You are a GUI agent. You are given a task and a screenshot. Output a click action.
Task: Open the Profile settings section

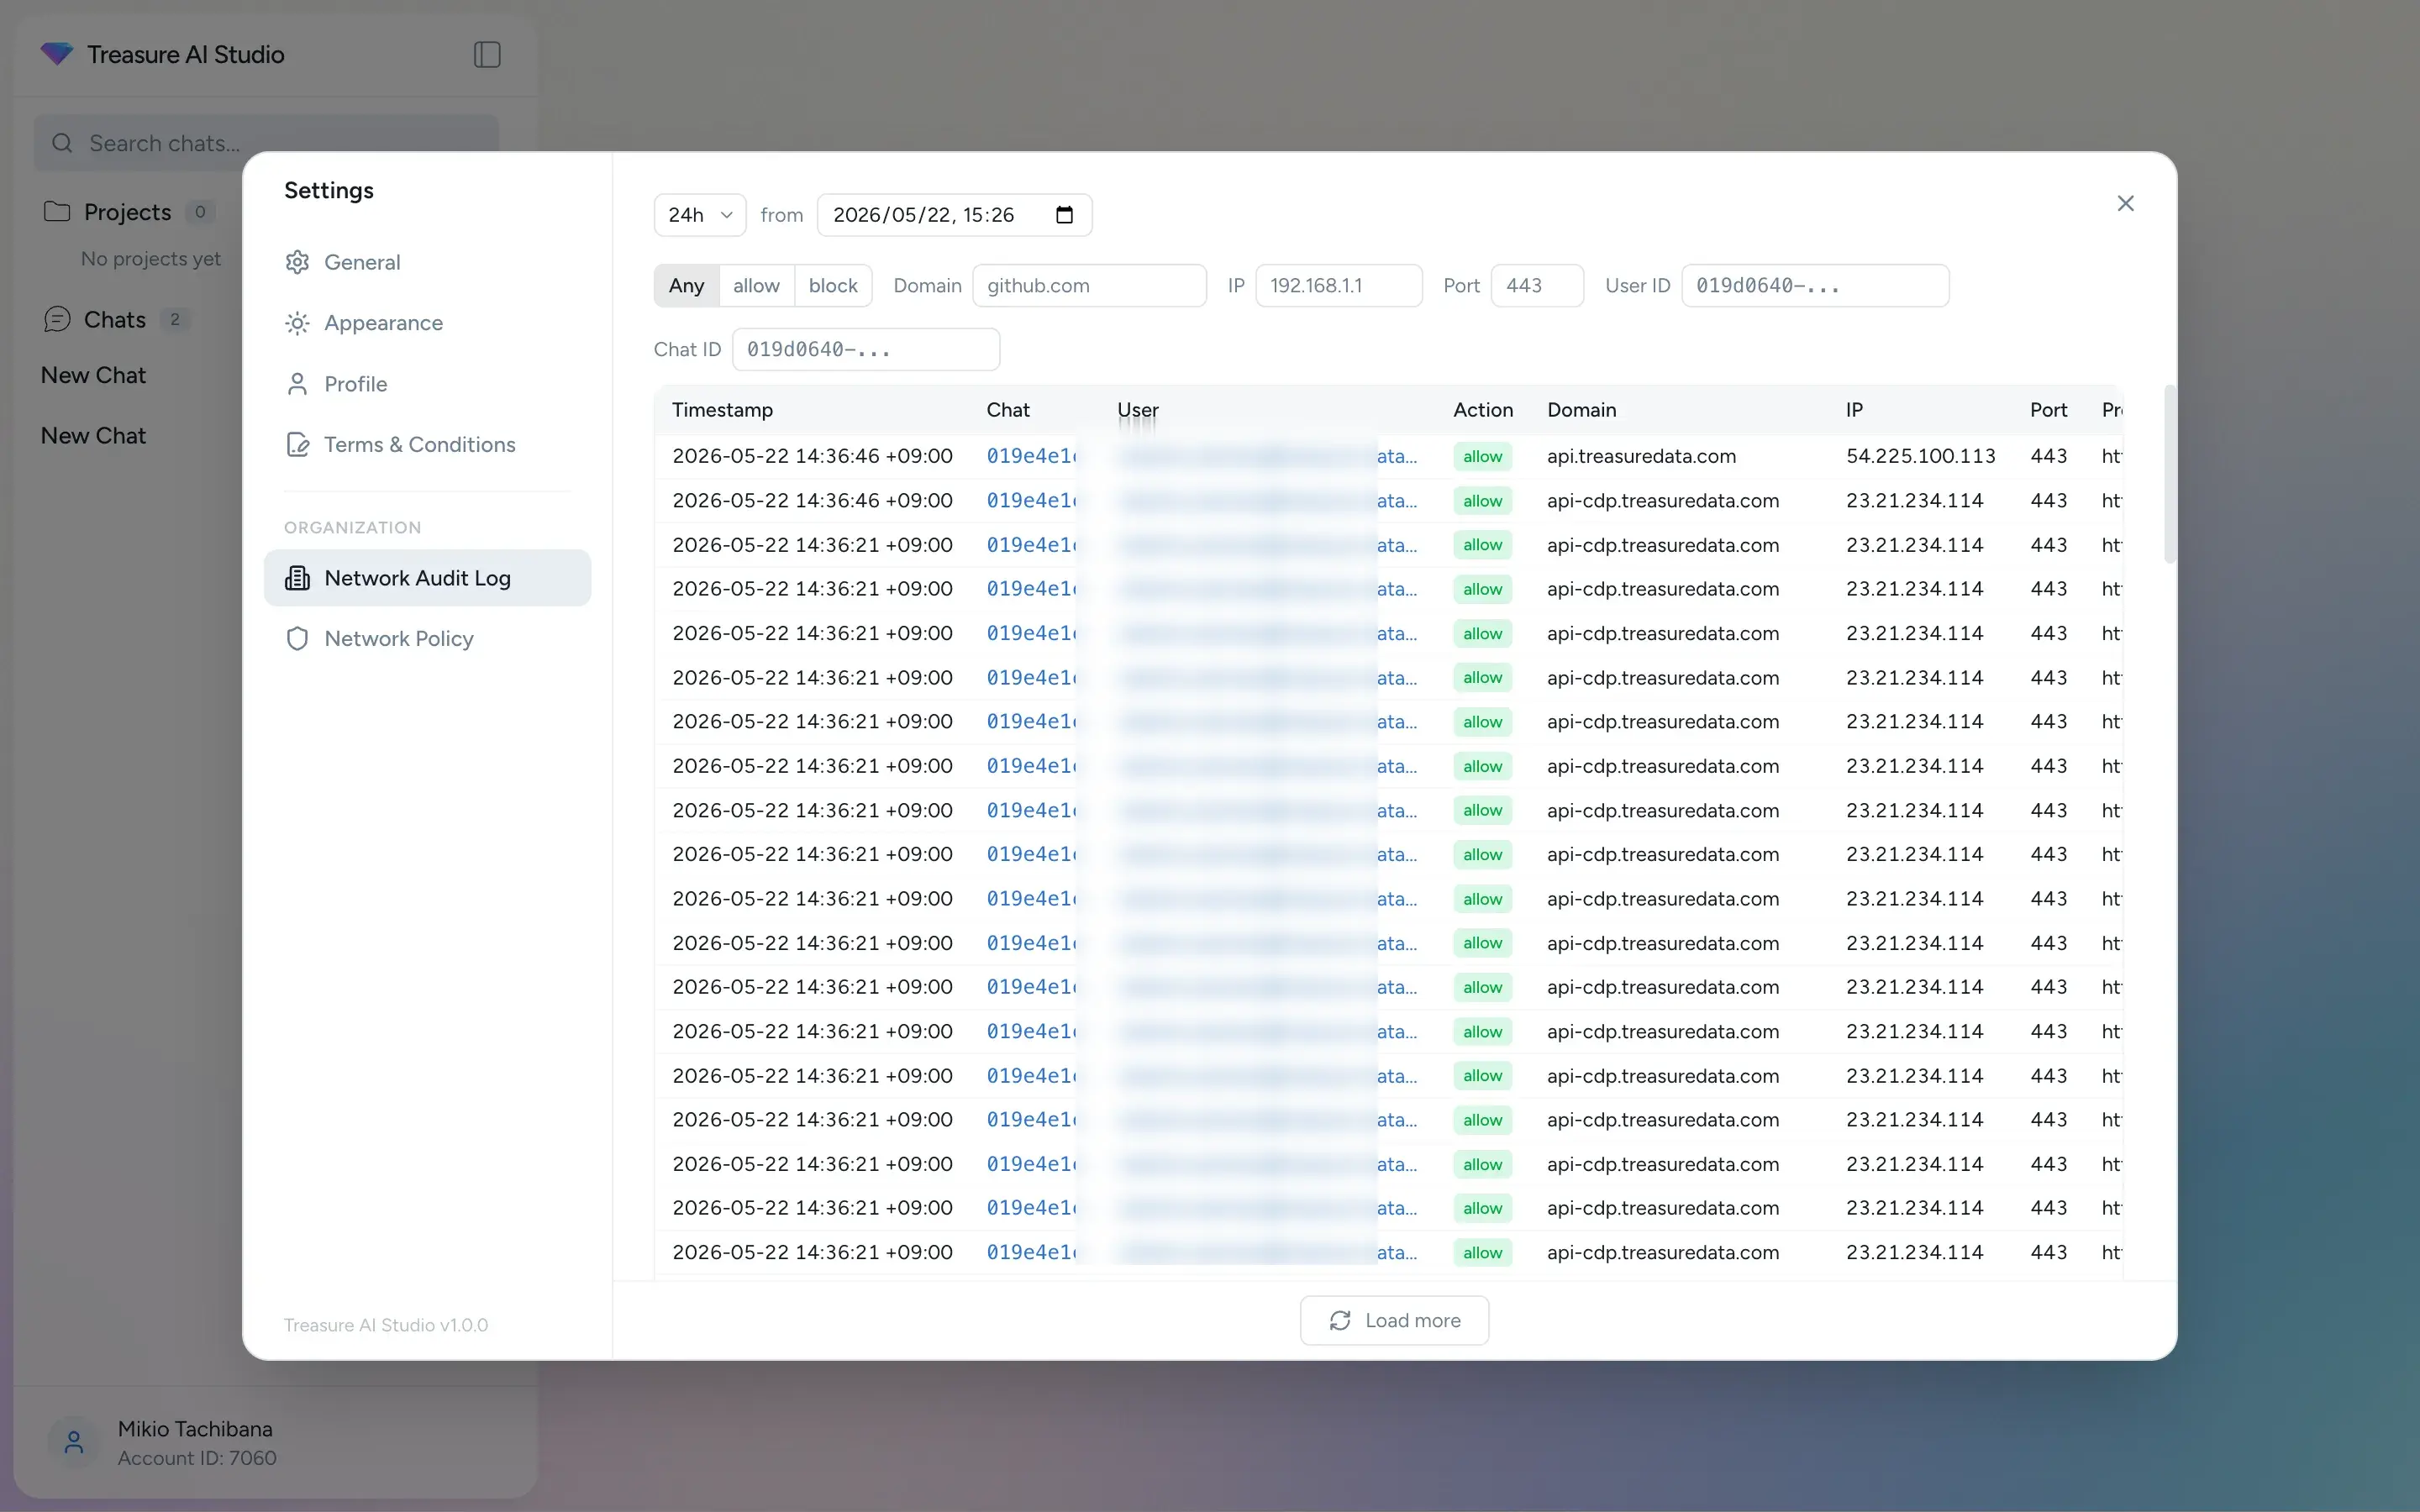coord(427,384)
